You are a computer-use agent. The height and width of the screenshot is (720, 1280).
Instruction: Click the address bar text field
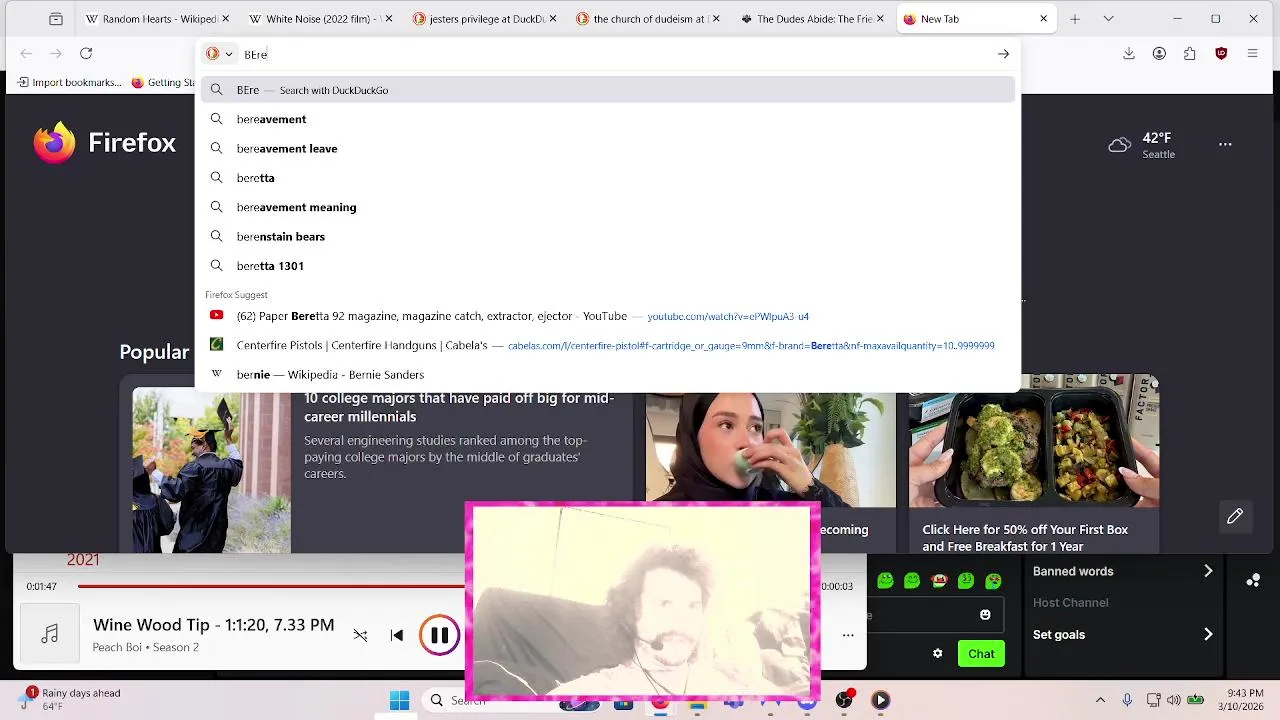615,54
